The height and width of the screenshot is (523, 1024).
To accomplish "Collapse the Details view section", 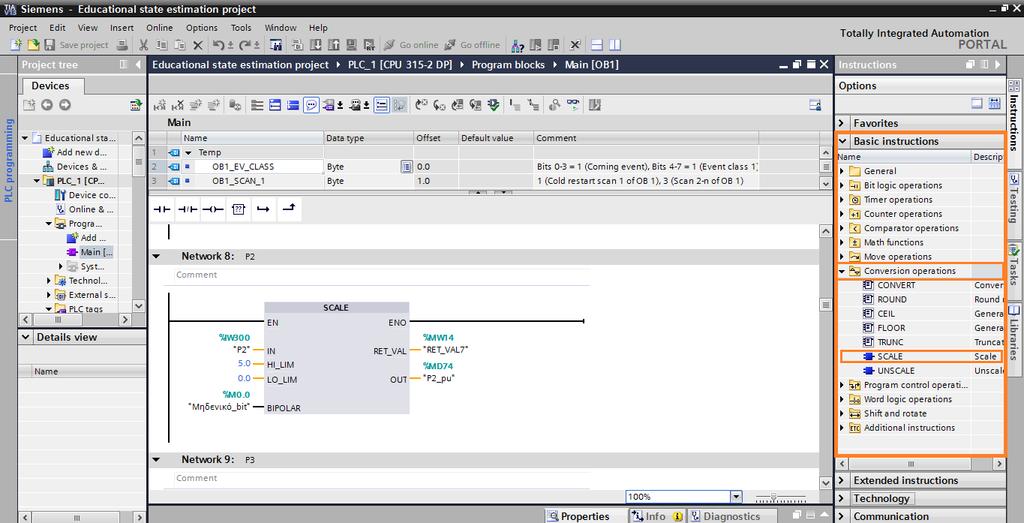I will coord(26,337).
